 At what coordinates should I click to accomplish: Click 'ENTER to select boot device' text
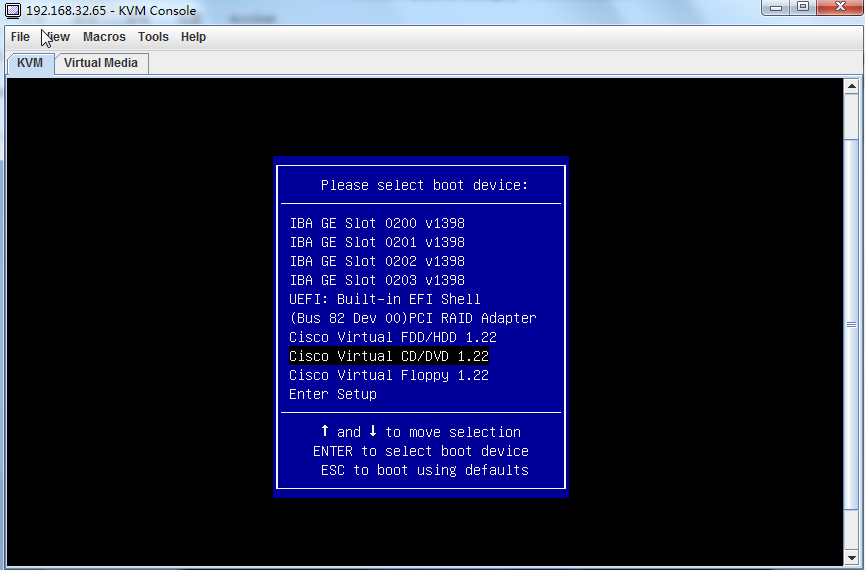point(421,451)
